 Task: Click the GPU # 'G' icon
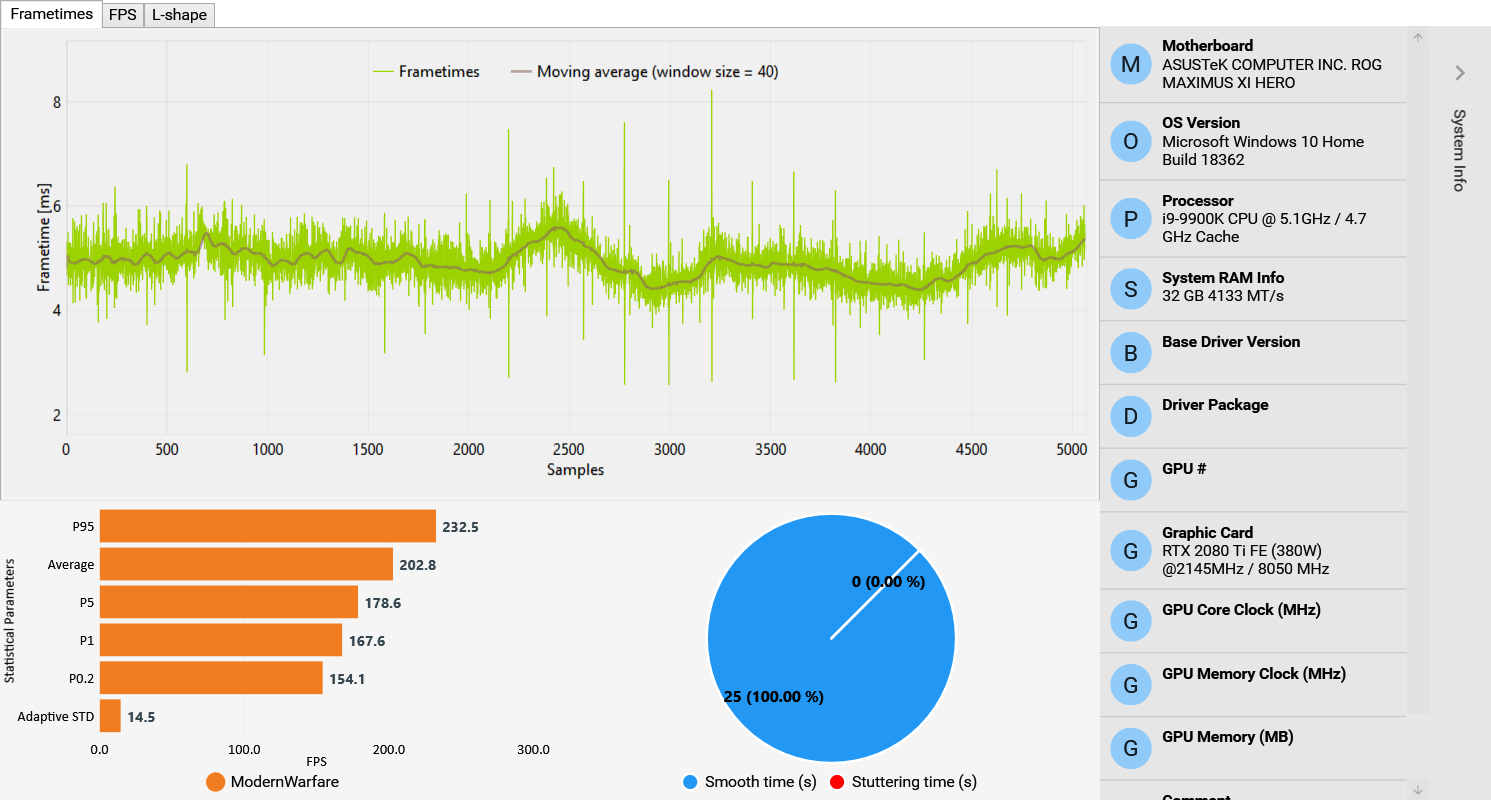[1131, 480]
